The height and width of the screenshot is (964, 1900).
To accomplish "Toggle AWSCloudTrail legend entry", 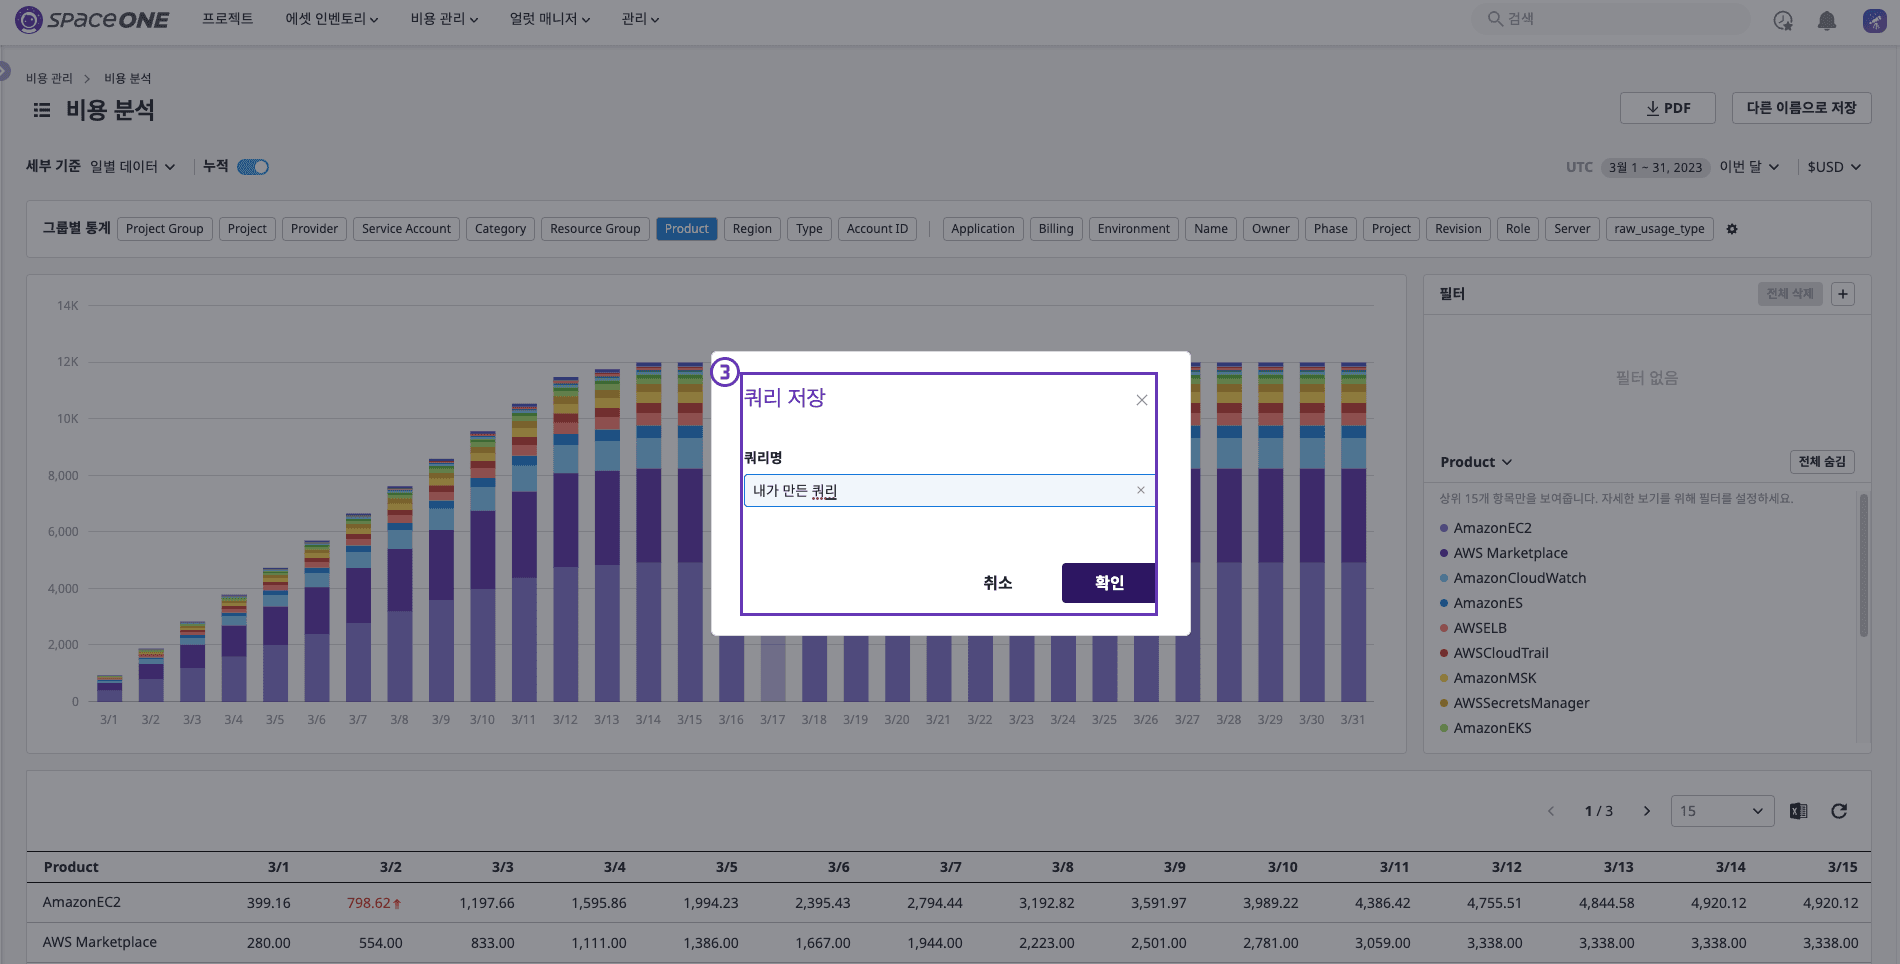I will coord(1494,653).
